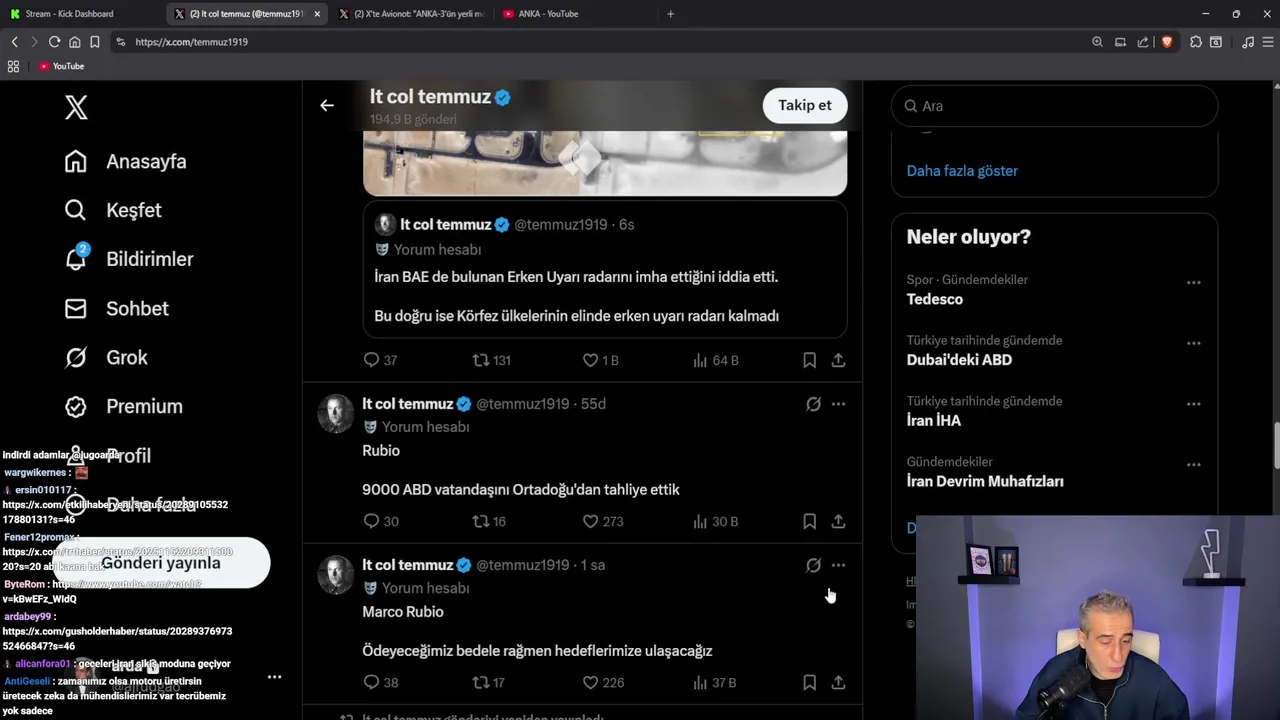This screenshot has width=1280, height=720.
Task: Click the page vertical scrollbar
Action: click(1275, 445)
